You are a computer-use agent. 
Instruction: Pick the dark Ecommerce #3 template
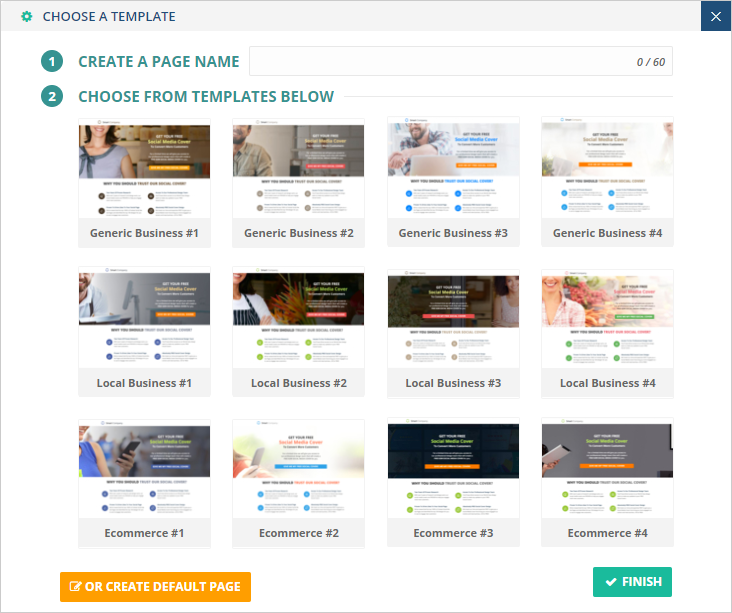[453, 469]
